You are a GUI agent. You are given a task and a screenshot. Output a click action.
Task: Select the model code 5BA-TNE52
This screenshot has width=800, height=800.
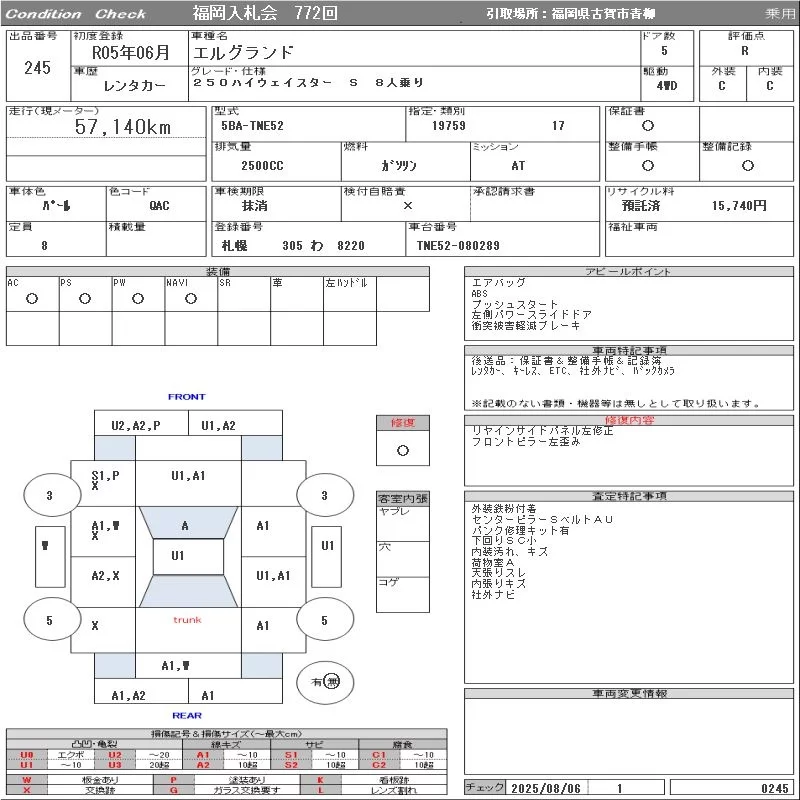click(x=252, y=126)
